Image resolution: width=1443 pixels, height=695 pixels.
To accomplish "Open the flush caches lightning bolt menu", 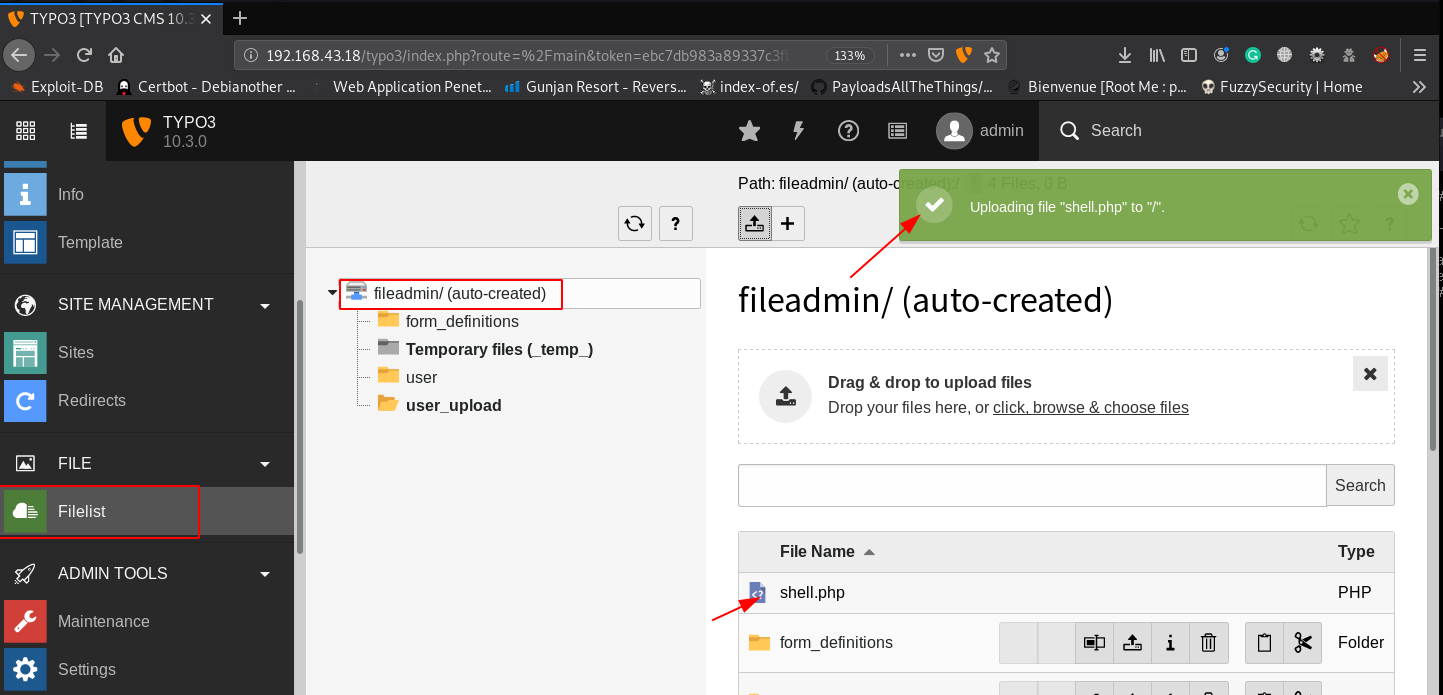I will pos(799,130).
